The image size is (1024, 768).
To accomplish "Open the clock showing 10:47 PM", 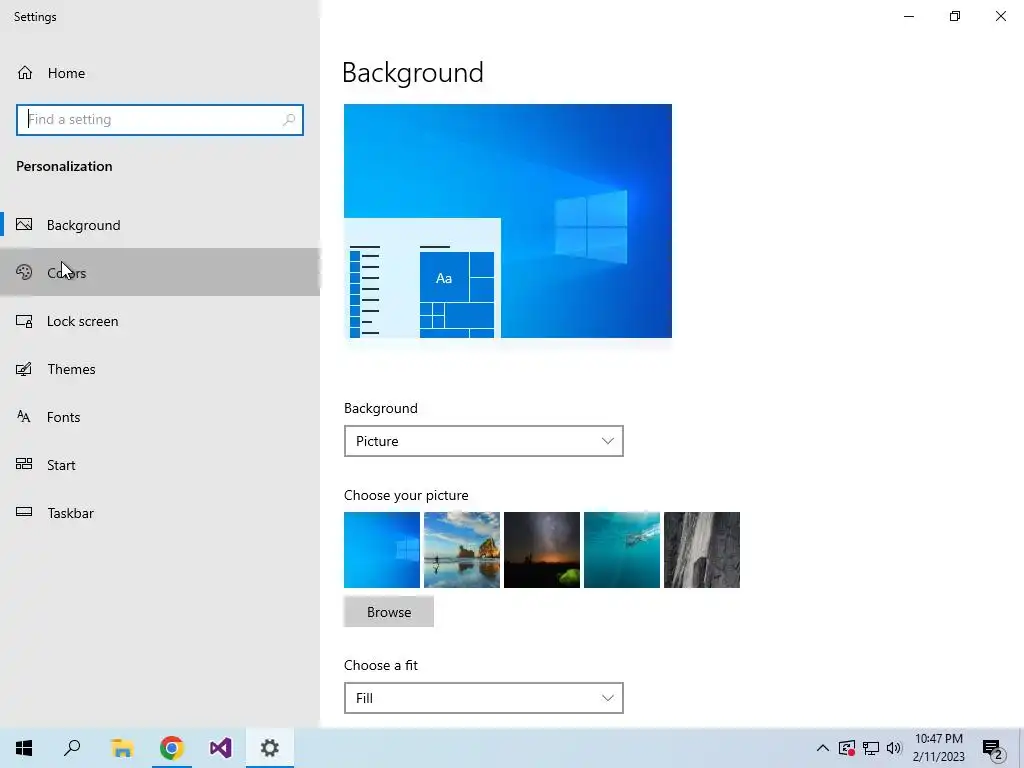I will tap(938, 748).
